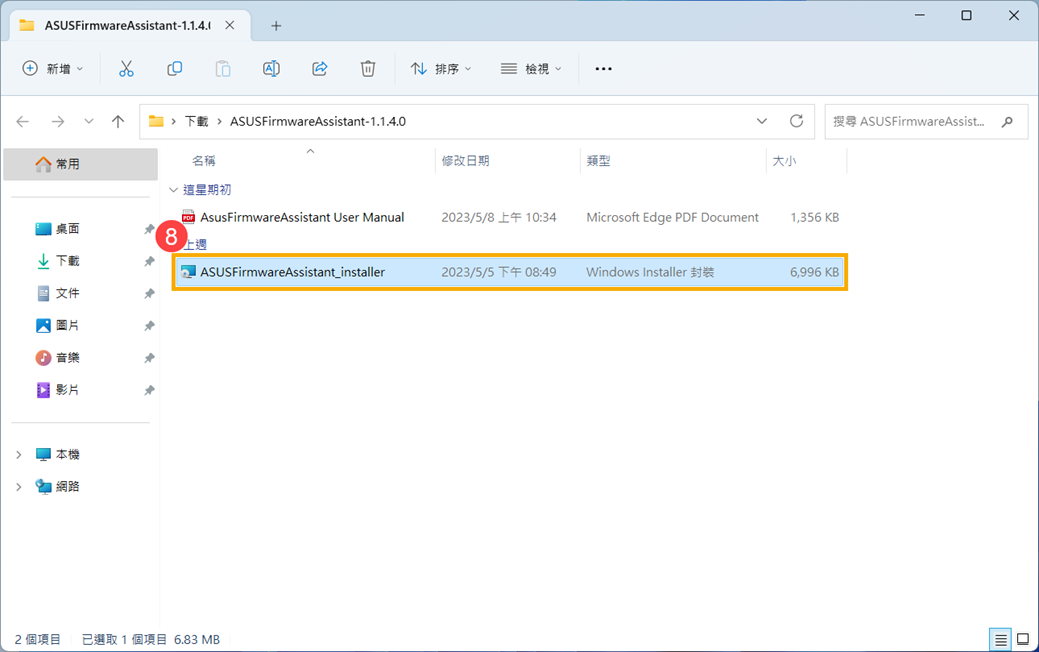Click the Delete trash can icon
The width and height of the screenshot is (1039, 652).
tap(368, 69)
